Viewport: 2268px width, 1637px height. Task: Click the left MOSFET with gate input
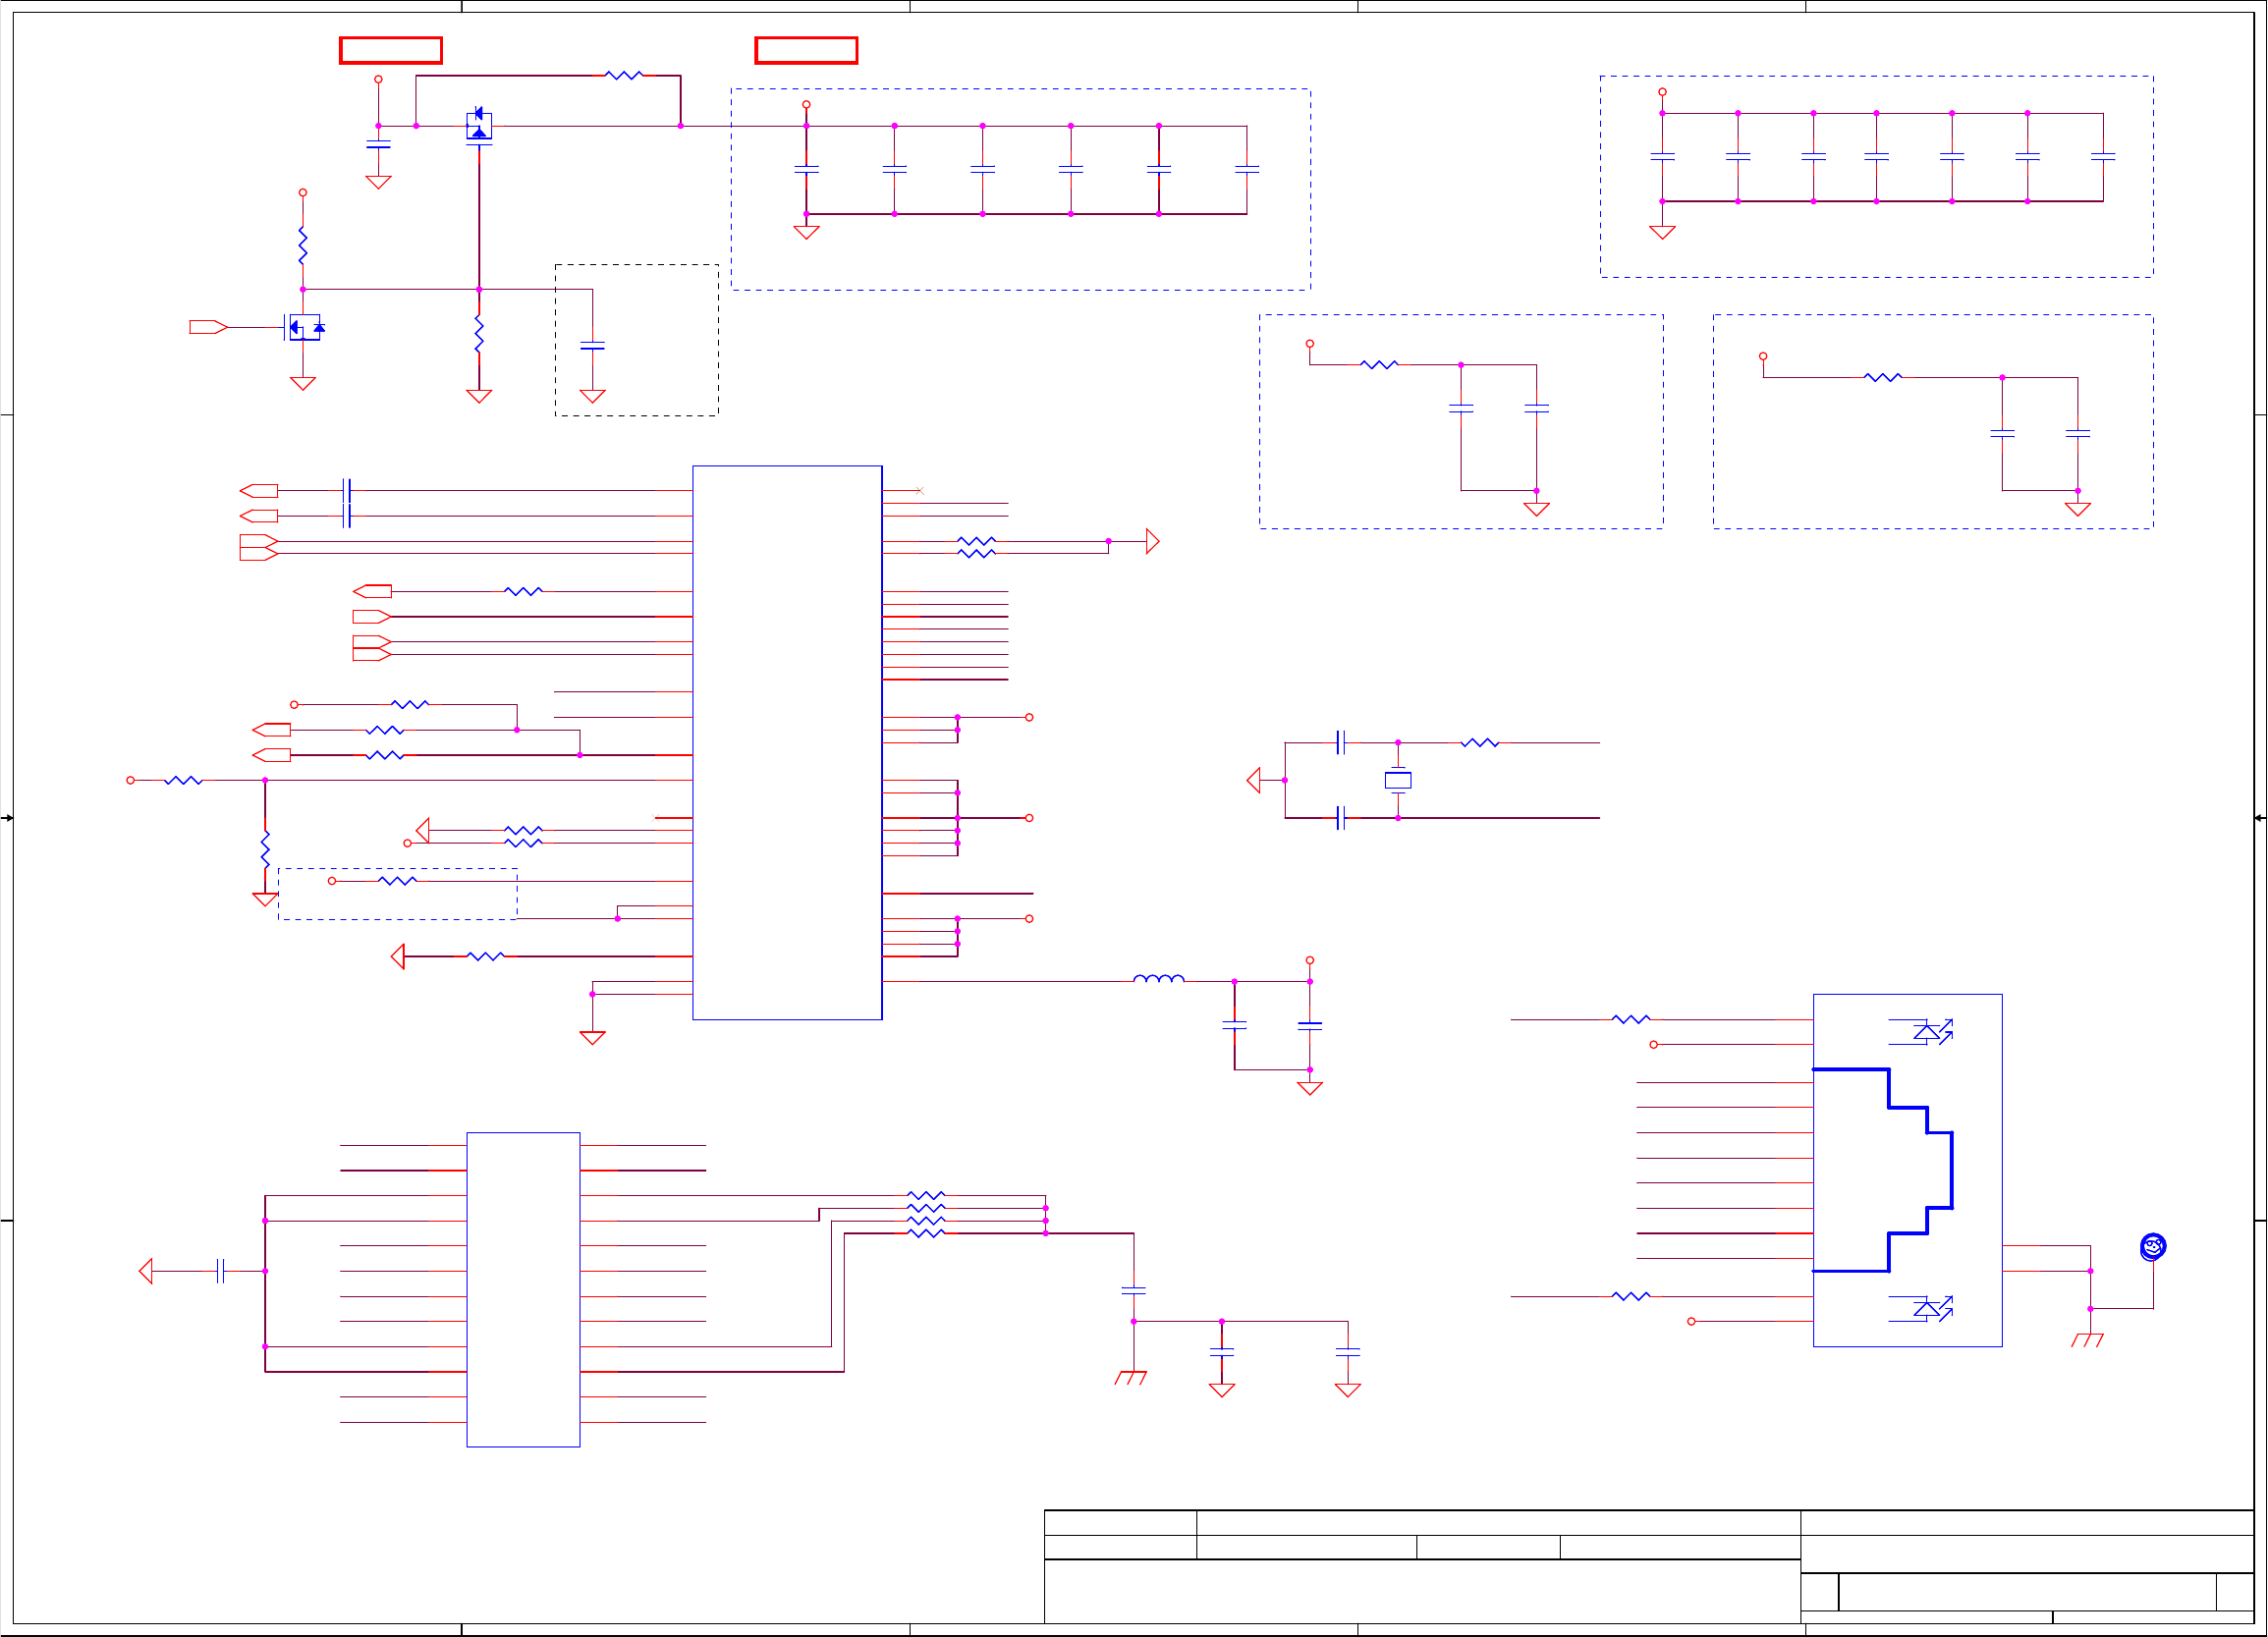tap(303, 327)
